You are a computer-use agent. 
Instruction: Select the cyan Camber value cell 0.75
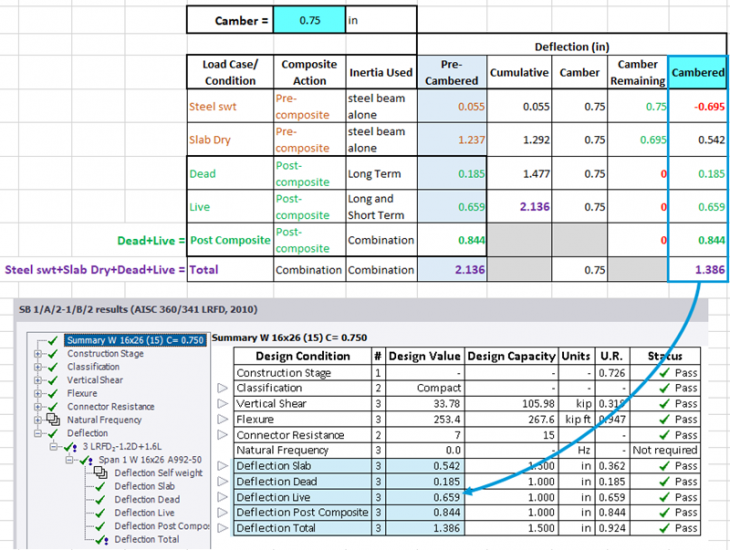[x=310, y=20]
